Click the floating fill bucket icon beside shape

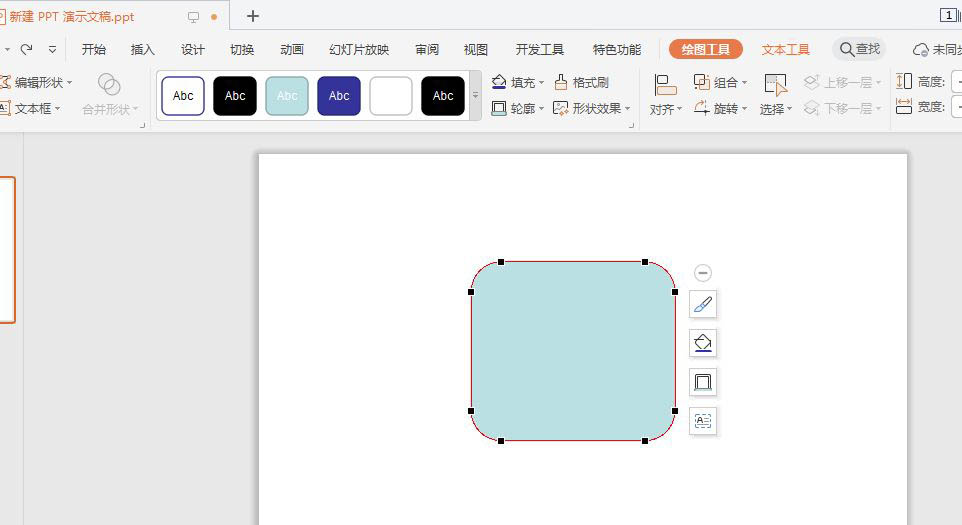point(702,343)
